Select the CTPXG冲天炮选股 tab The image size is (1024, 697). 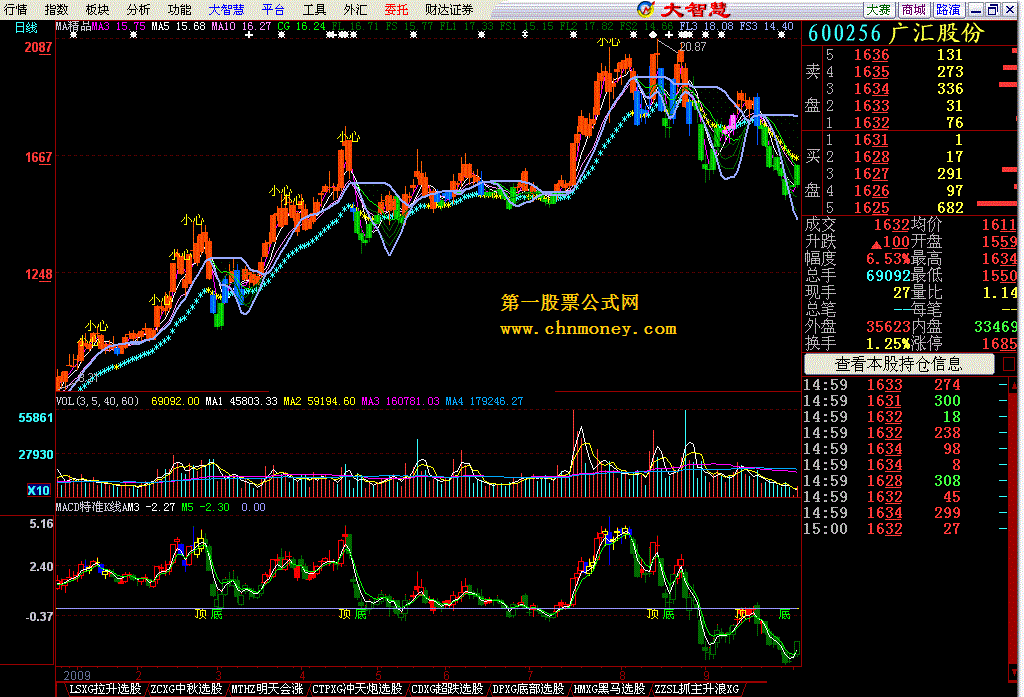[x=357, y=689]
